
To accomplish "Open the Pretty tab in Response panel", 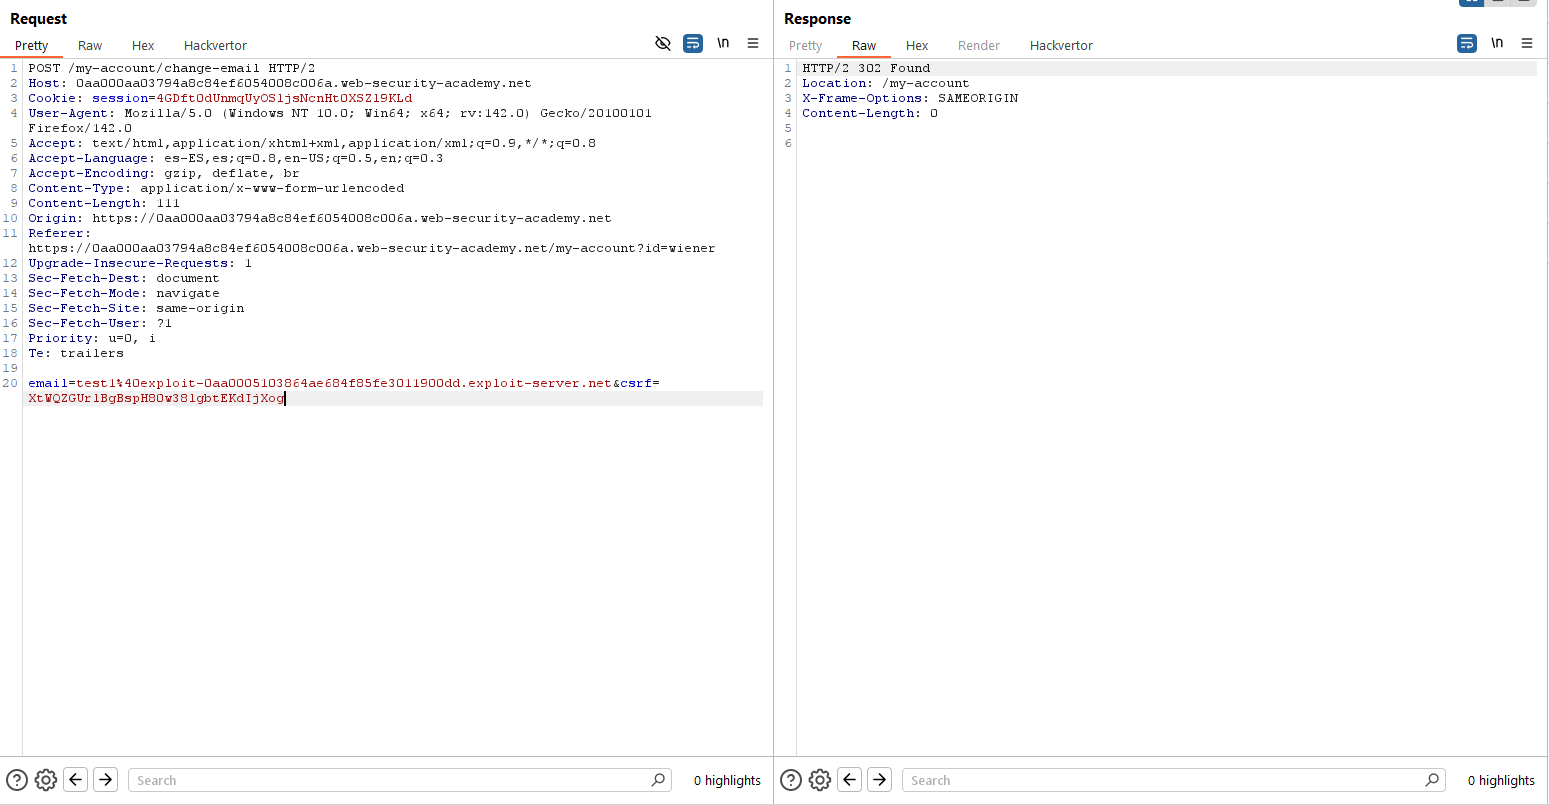I will (x=805, y=45).
